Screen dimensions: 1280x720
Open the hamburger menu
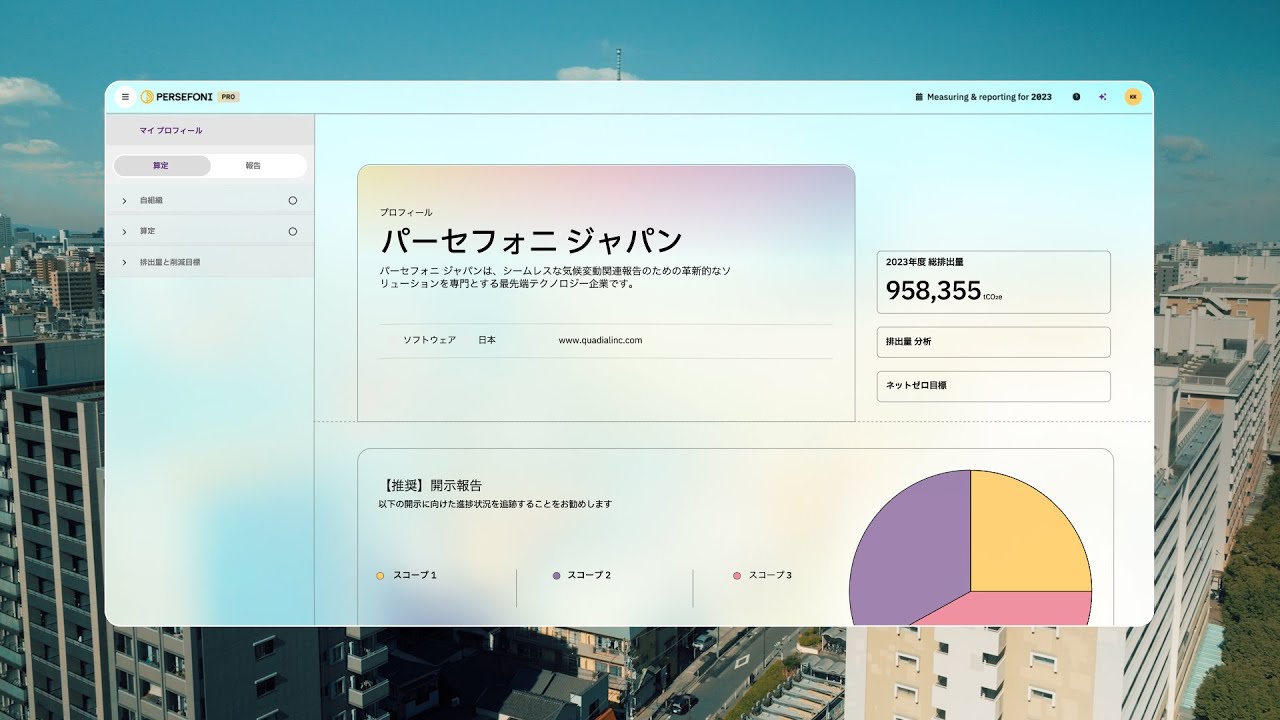125,97
